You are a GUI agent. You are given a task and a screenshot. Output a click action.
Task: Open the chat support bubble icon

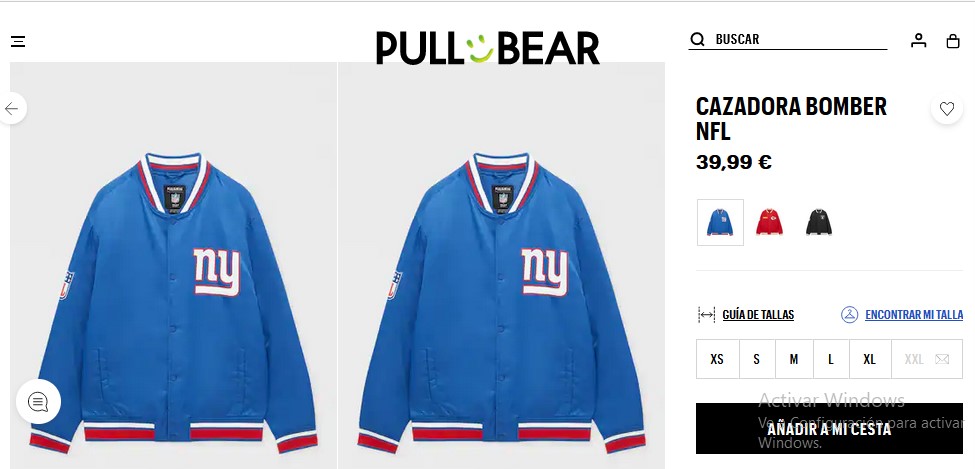(38, 402)
